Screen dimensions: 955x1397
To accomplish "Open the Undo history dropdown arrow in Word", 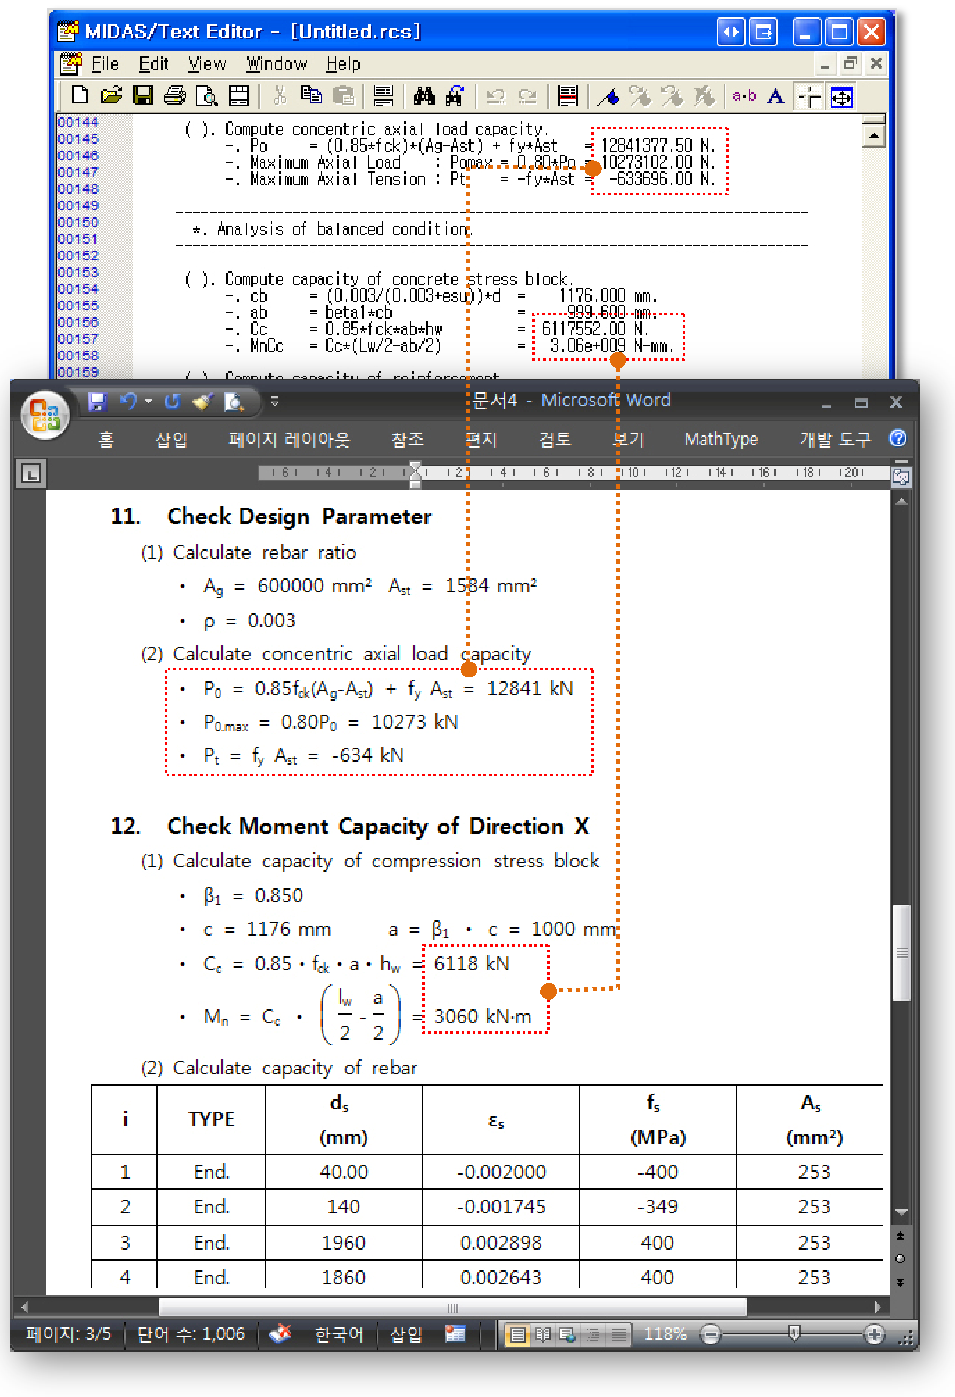I will tap(148, 401).
